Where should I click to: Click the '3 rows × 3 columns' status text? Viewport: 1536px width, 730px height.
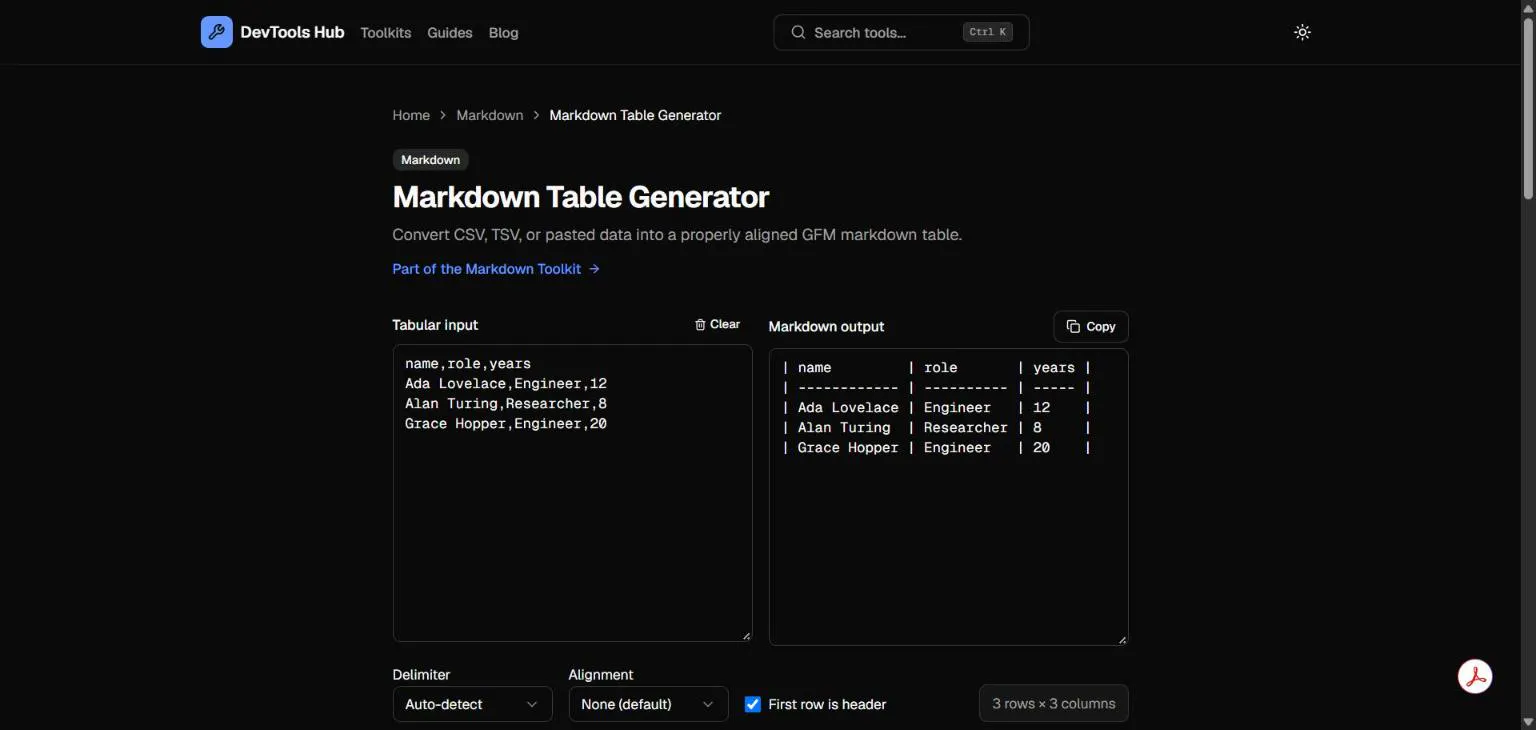click(1054, 703)
